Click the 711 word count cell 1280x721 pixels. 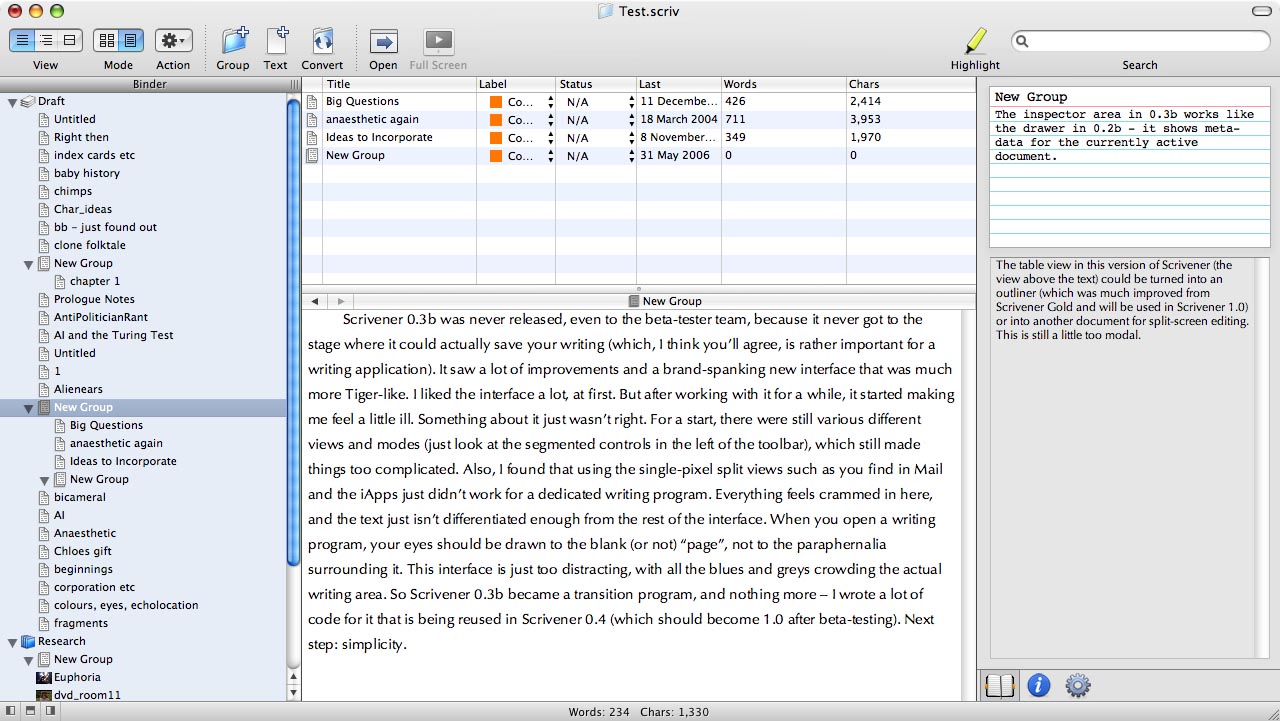(734, 119)
